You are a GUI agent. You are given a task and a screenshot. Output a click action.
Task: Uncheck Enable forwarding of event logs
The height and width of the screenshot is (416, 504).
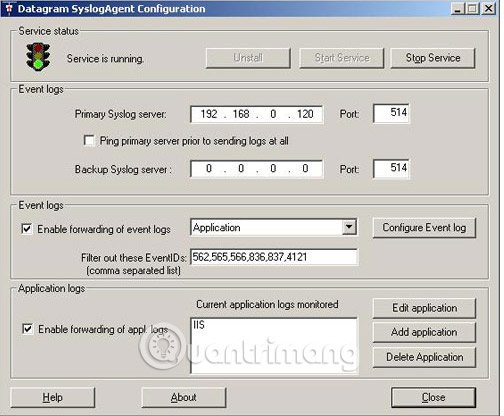pos(27,229)
